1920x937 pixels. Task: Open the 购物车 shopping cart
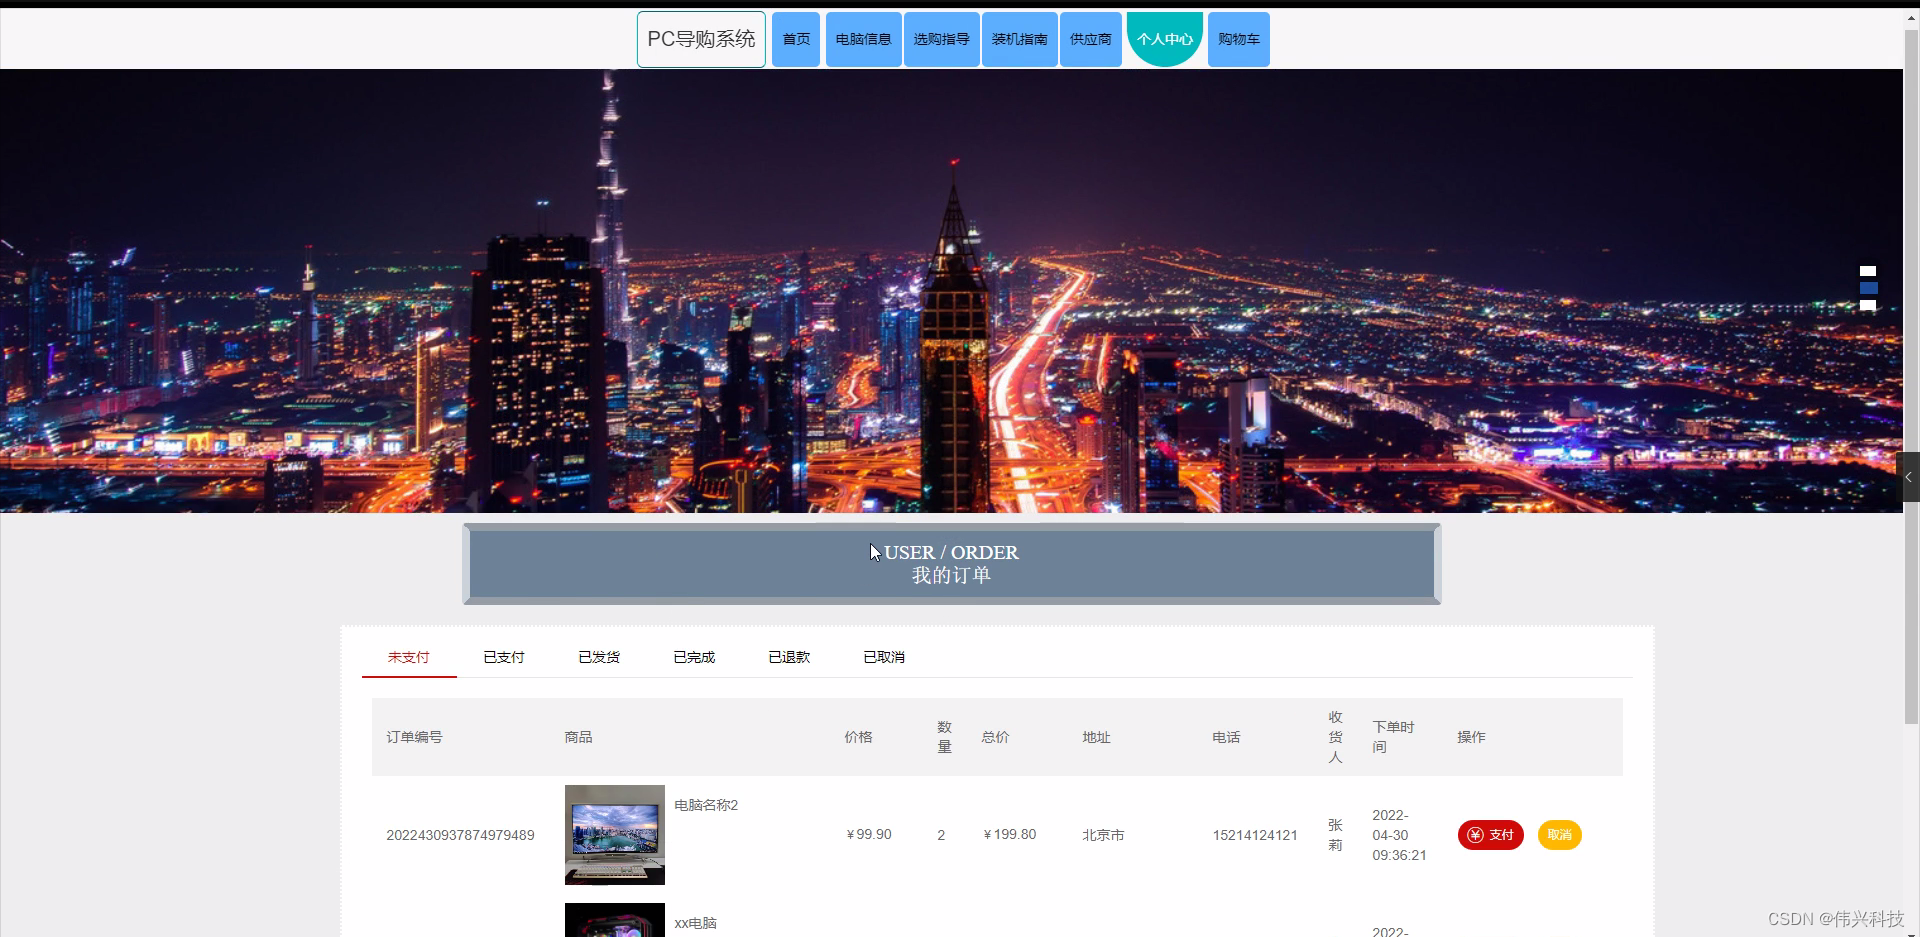point(1238,39)
